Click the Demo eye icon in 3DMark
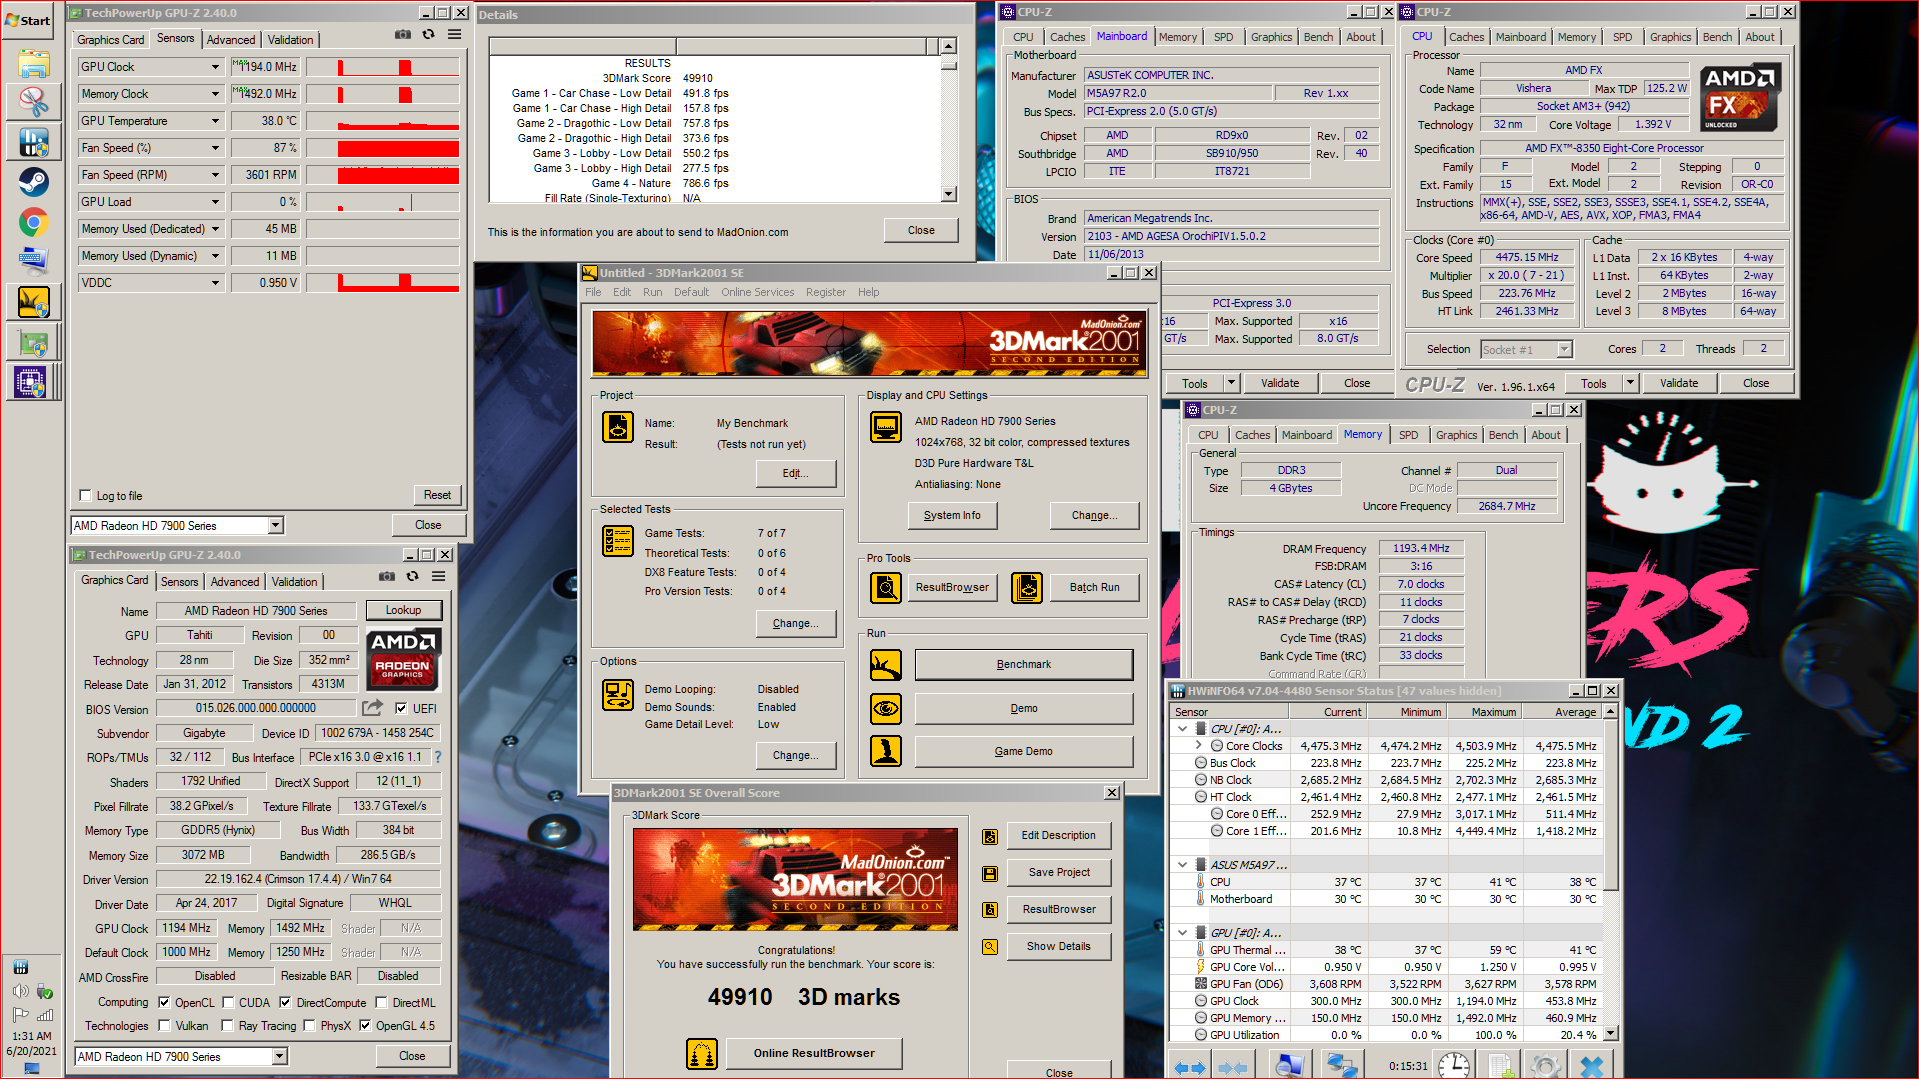This screenshot has width=1919, height=1079. (886, 709)
